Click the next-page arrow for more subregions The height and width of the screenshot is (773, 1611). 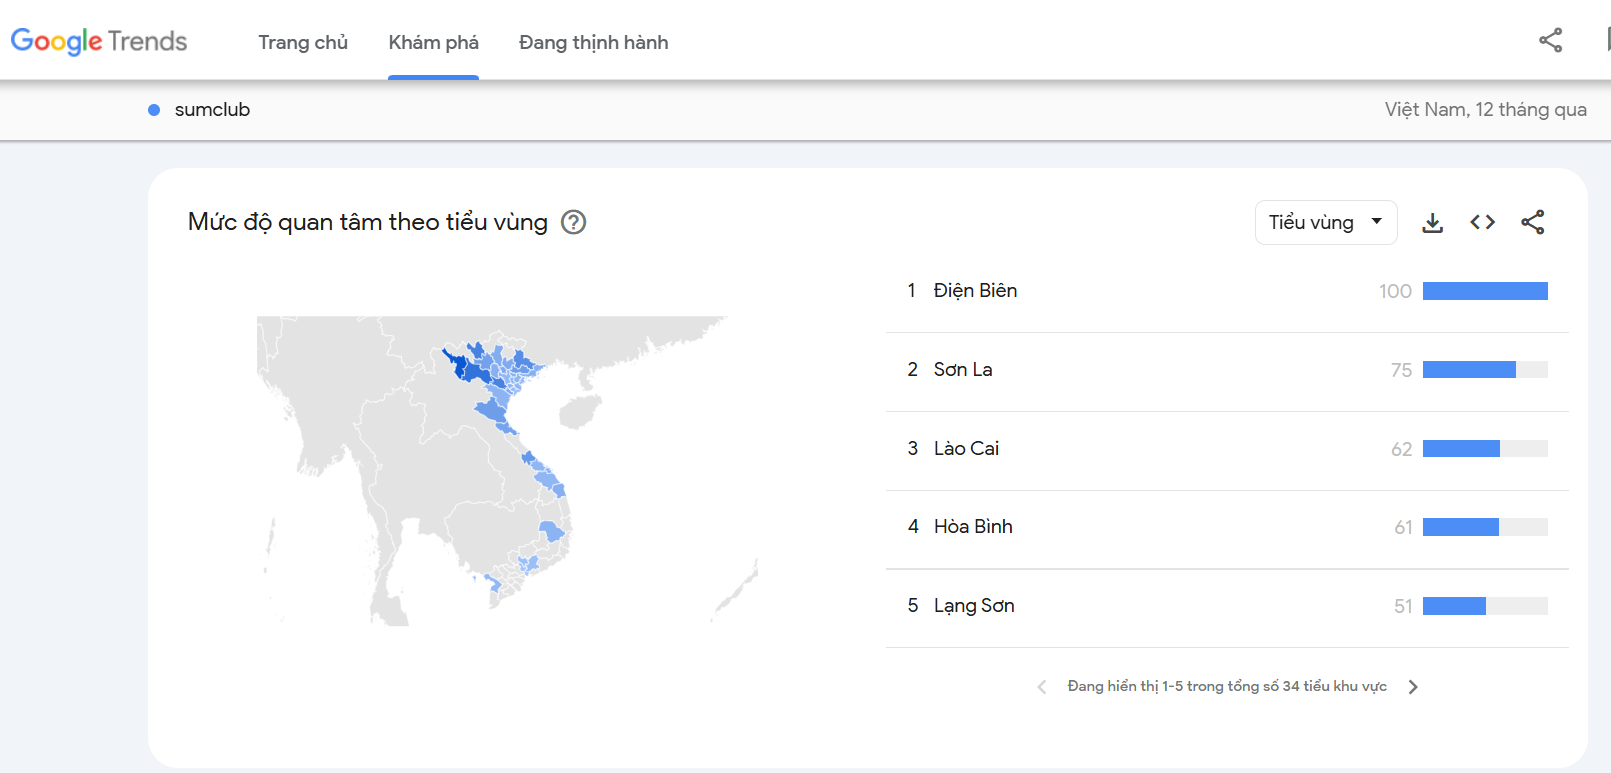[x=1413, y=686]
